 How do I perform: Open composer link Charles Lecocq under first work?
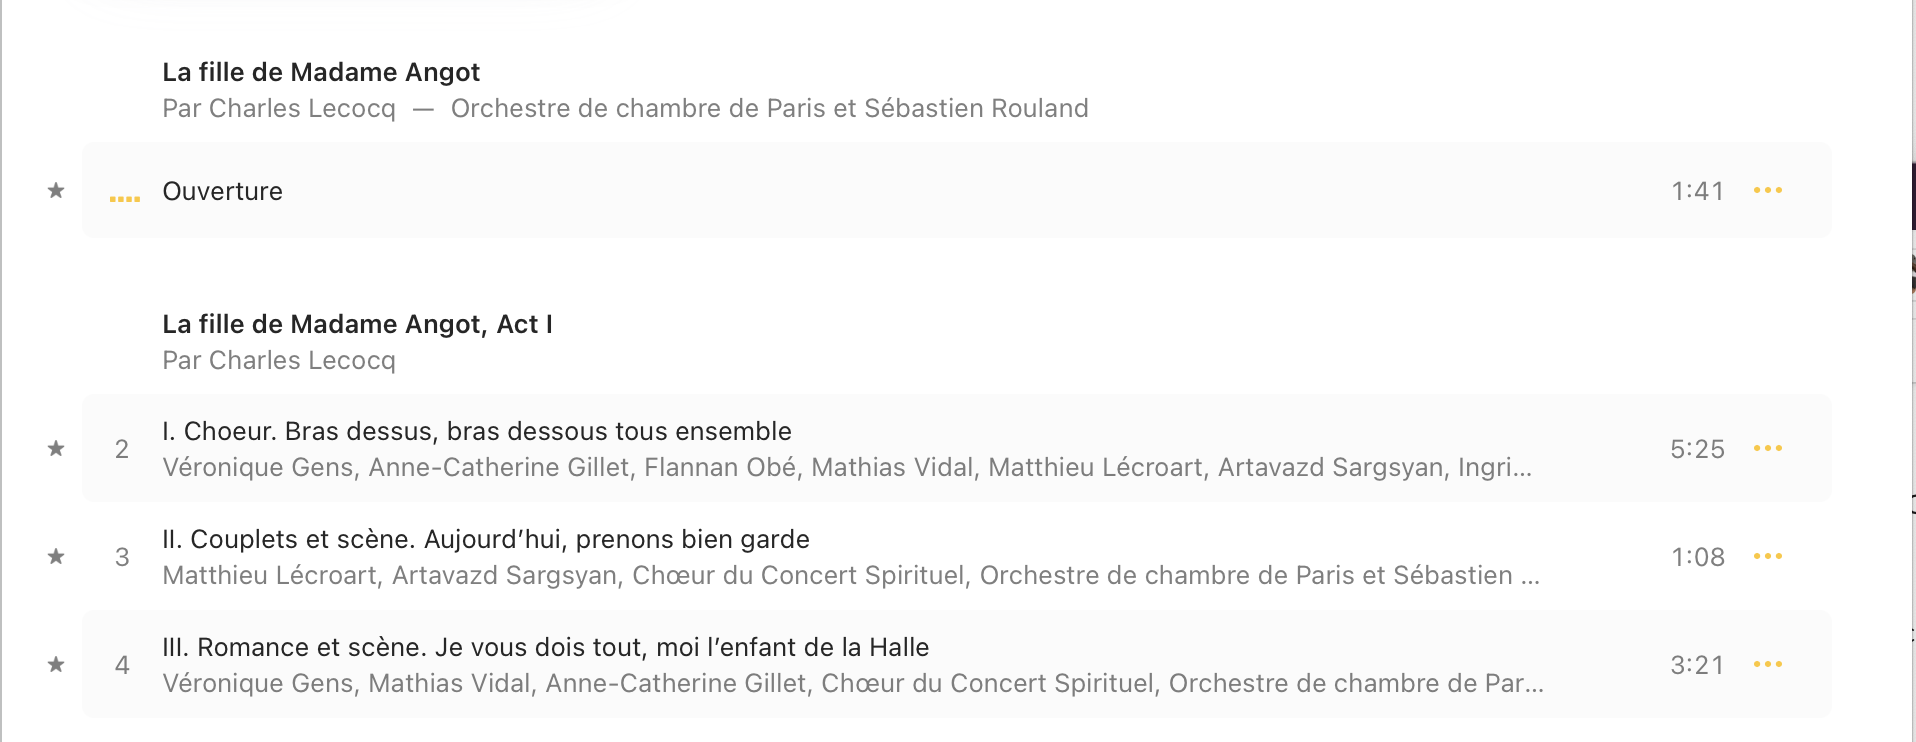[x=302, y=108]
